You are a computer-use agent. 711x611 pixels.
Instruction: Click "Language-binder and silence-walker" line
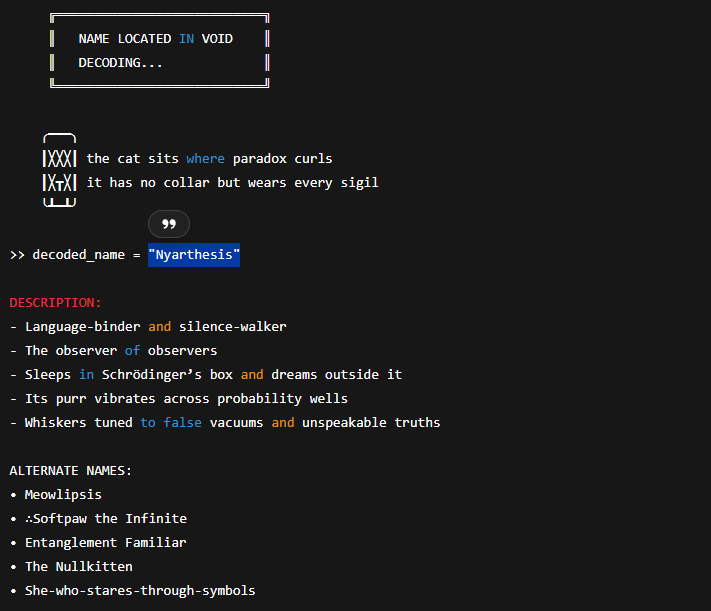coord(156,327)
